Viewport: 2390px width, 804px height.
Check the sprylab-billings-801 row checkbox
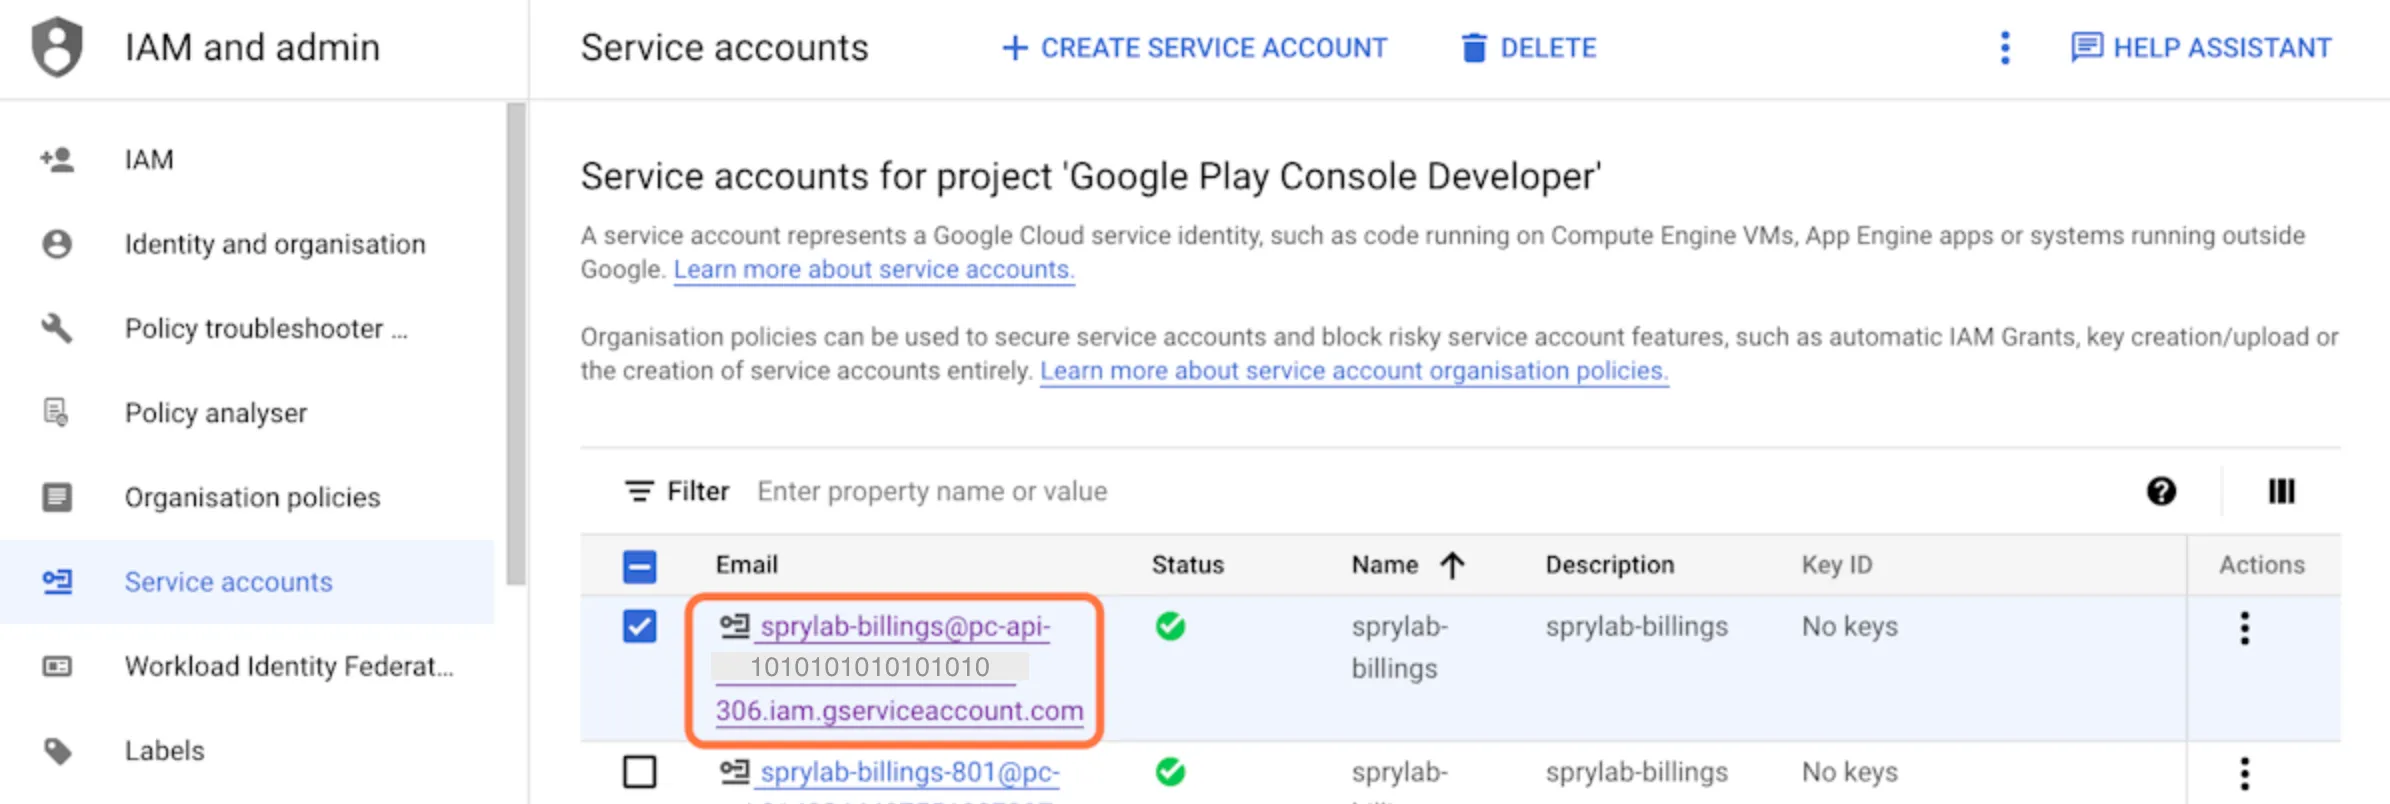coord(639,772)
